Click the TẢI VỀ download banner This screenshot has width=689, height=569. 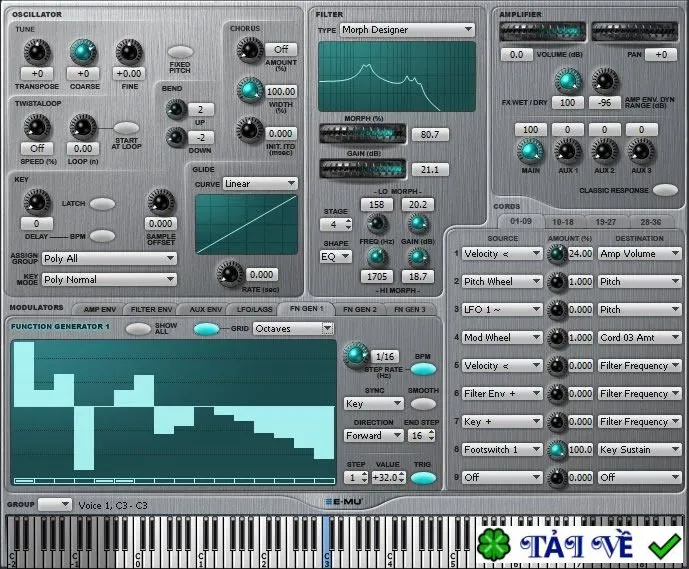580,544
